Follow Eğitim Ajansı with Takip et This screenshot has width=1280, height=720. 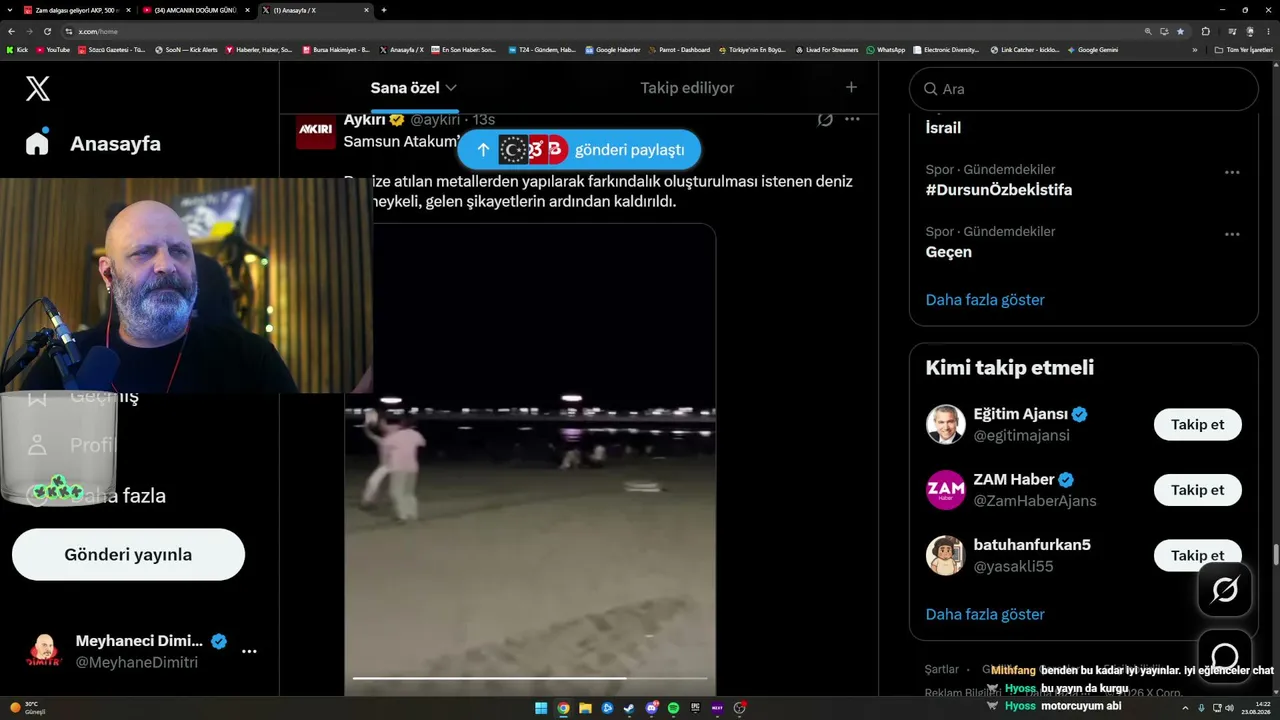[x=1197, y=424]
